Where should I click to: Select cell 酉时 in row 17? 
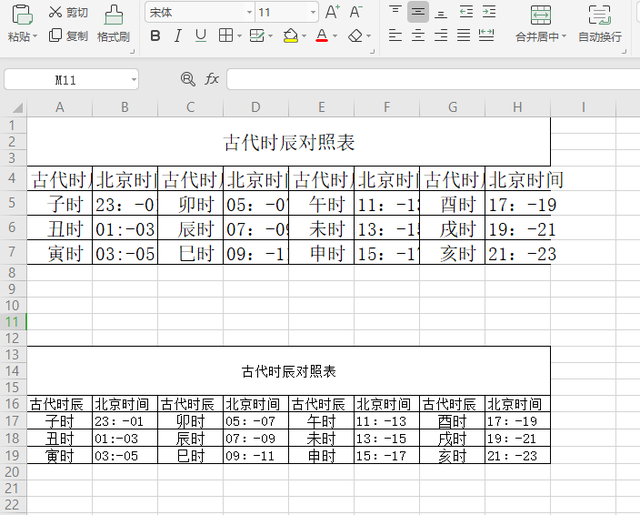[x=452, y=421]
